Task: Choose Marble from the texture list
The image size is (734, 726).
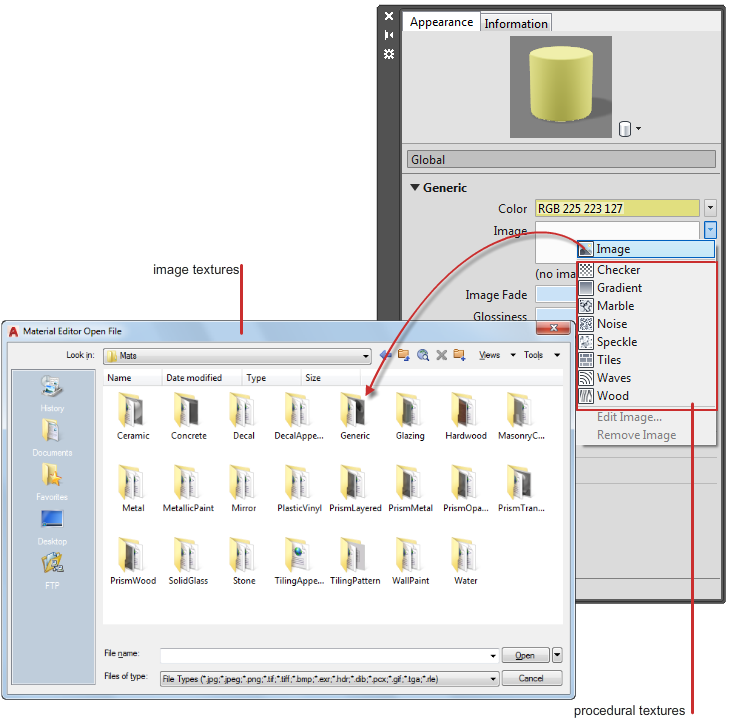Action: pos(615,306)
